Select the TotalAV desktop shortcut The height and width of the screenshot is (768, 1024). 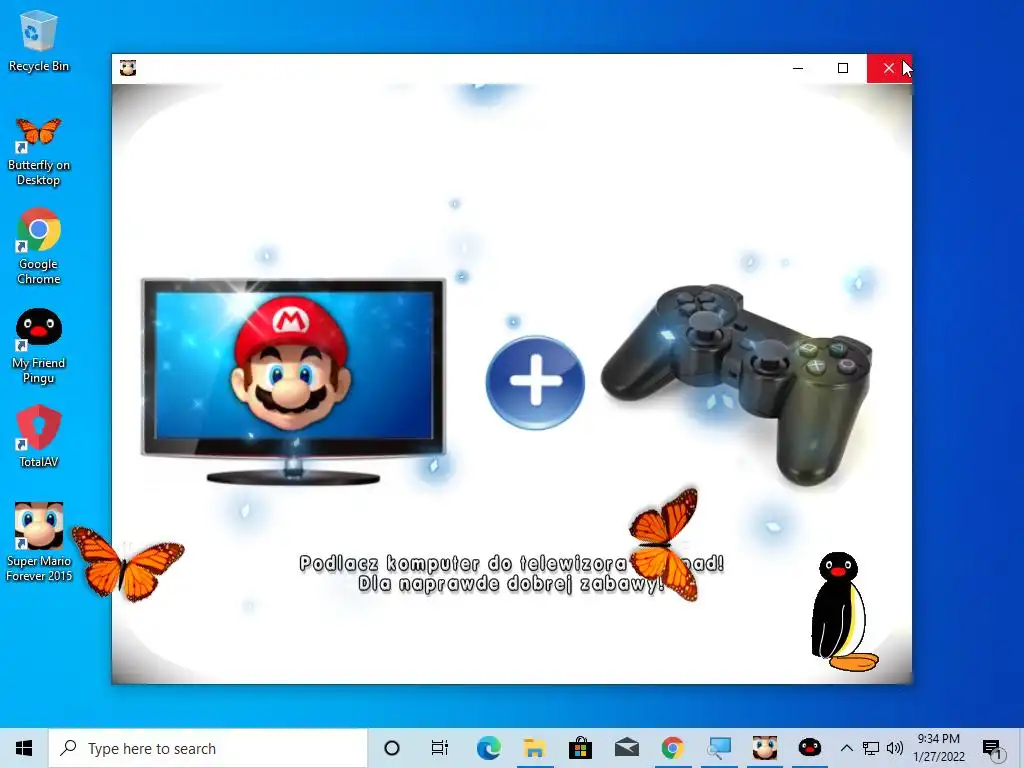tap(39, 436)
